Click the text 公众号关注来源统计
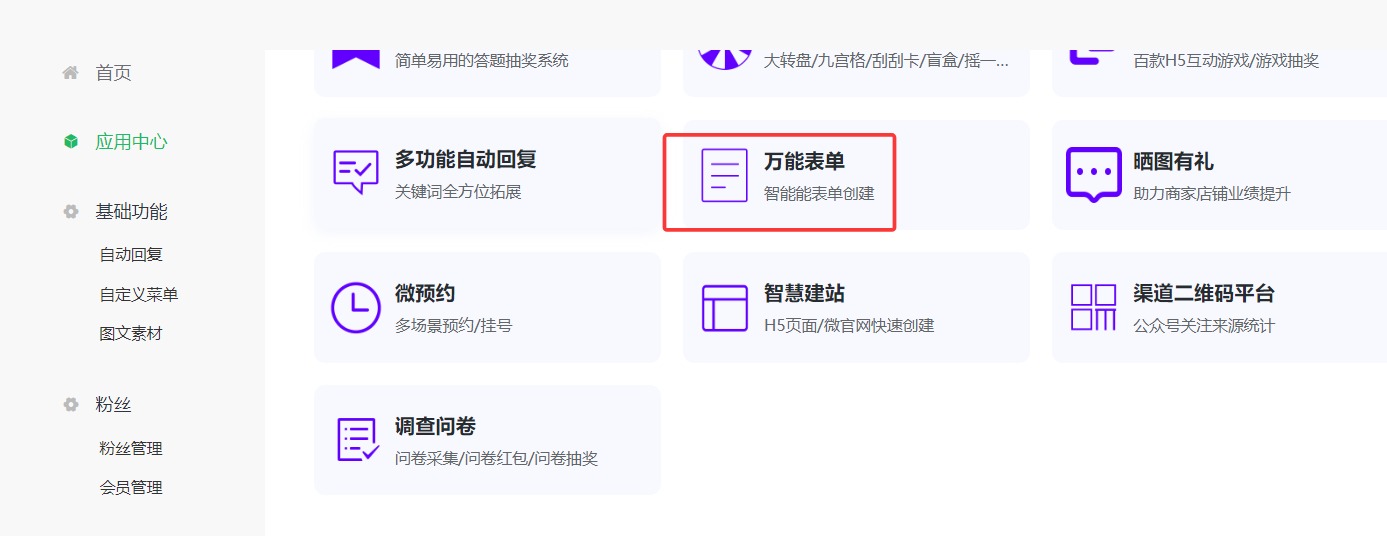Image resolution: width=1387 pixels, height=536 pixels. [1204, 326]
